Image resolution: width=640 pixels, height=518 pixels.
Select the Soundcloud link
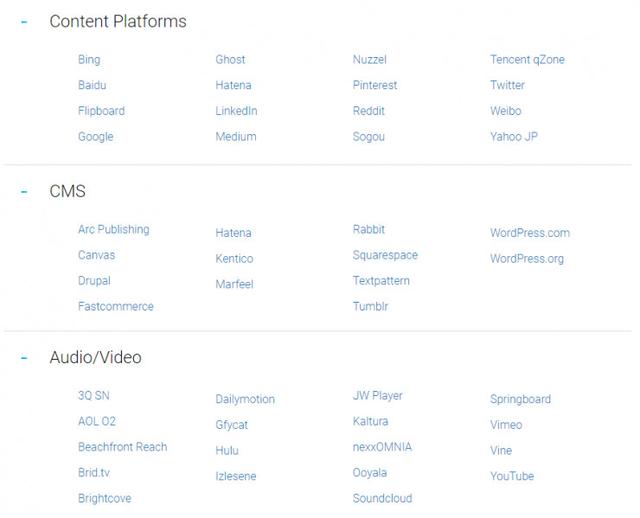[382, 498]
